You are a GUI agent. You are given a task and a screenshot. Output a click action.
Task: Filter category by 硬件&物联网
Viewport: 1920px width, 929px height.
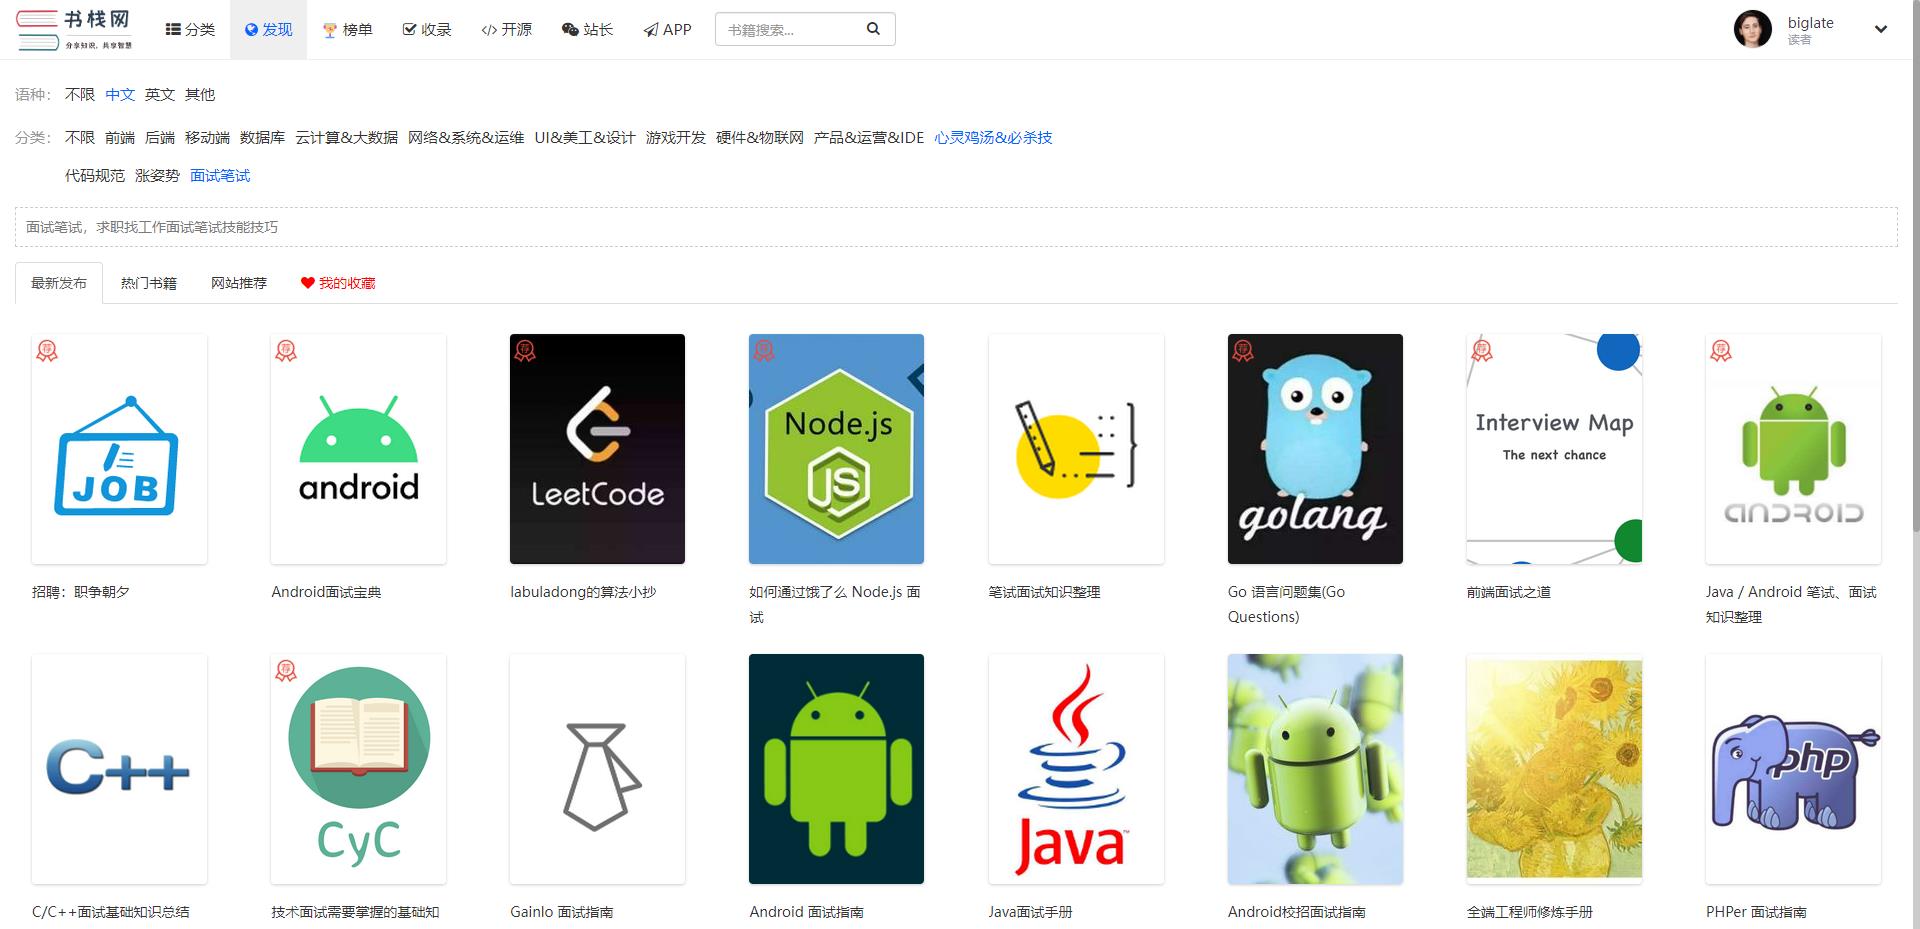coord(760,138)
